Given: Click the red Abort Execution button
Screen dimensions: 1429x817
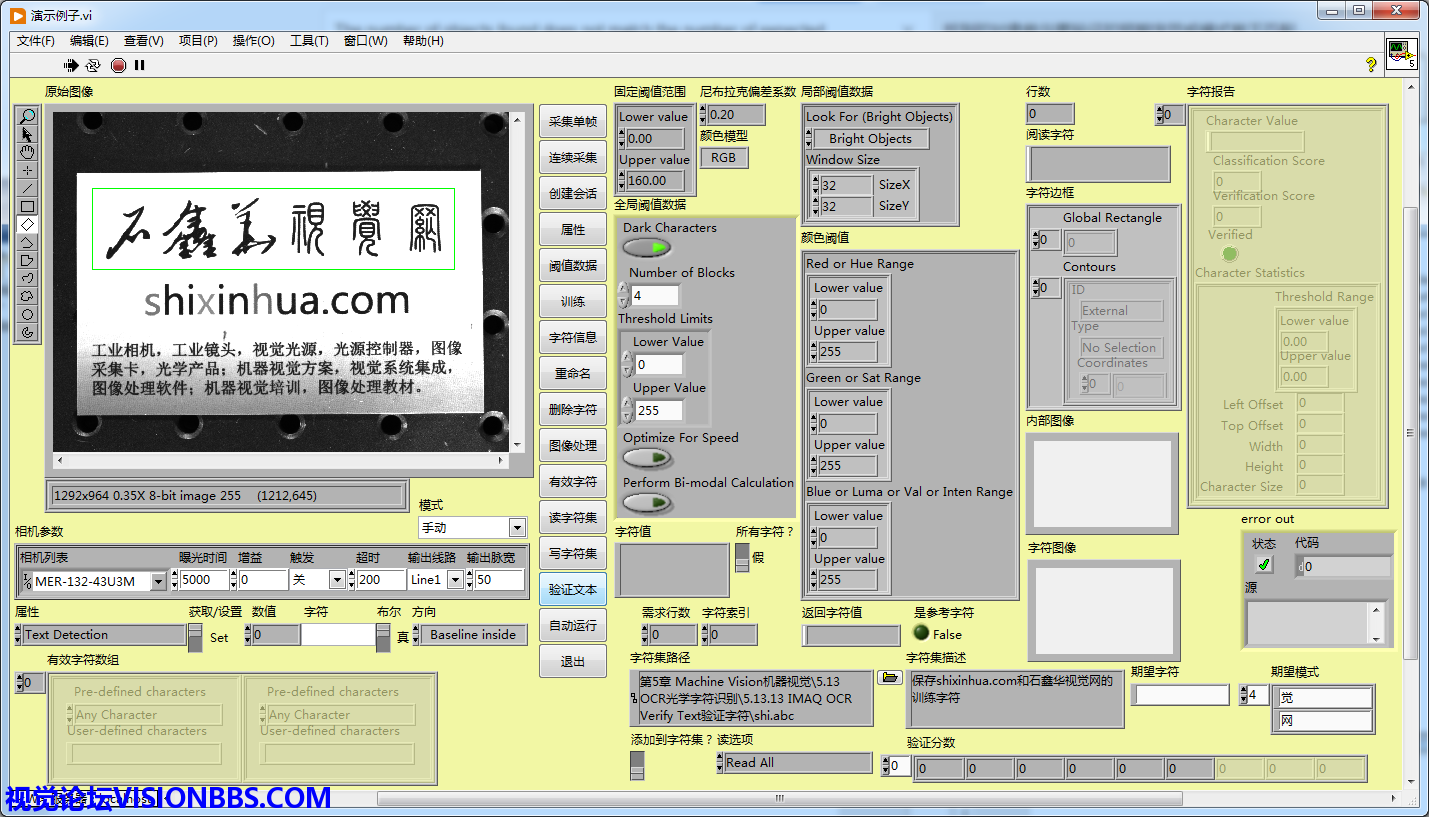Looking at the screenshot, I should tap(118, 66).
